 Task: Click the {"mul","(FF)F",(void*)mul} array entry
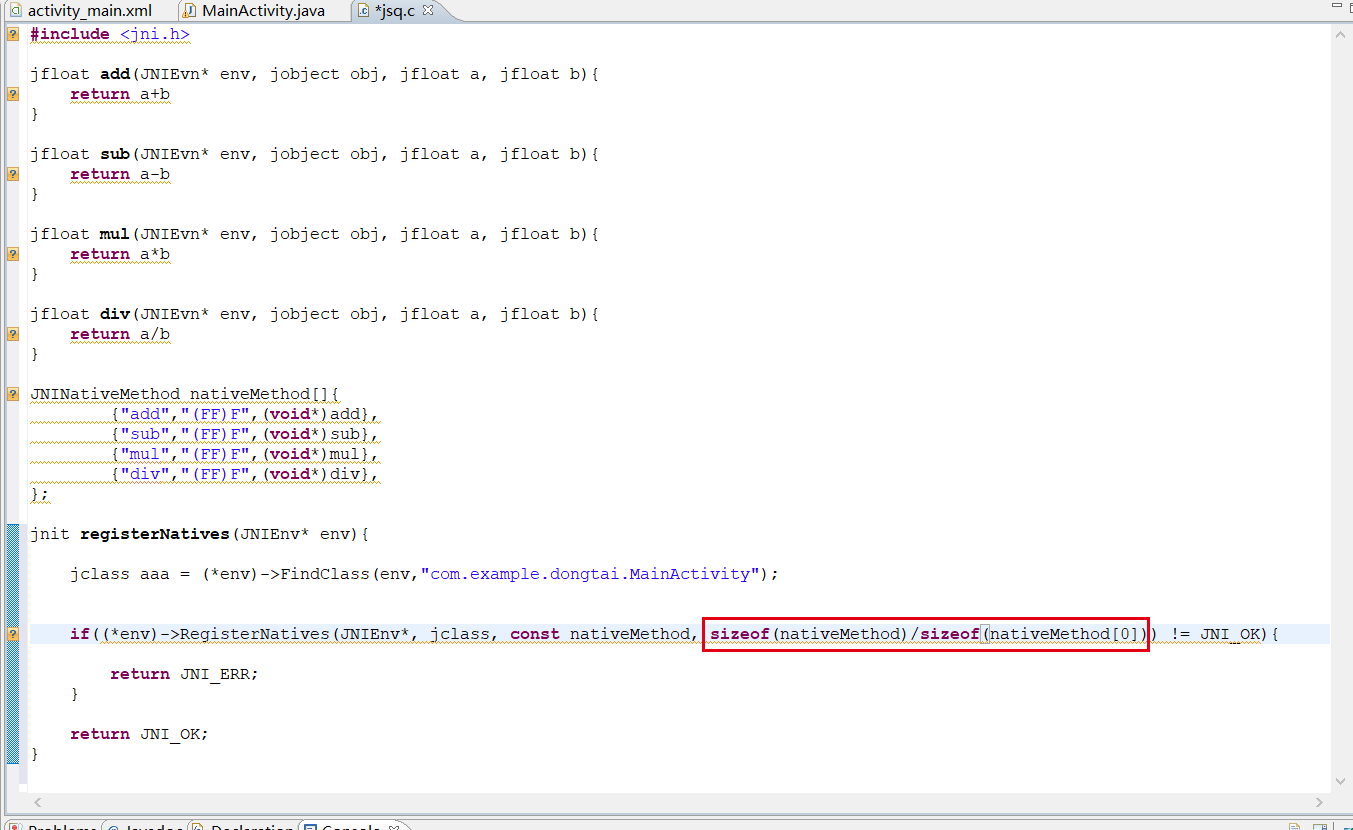click(x=240, y=454)
